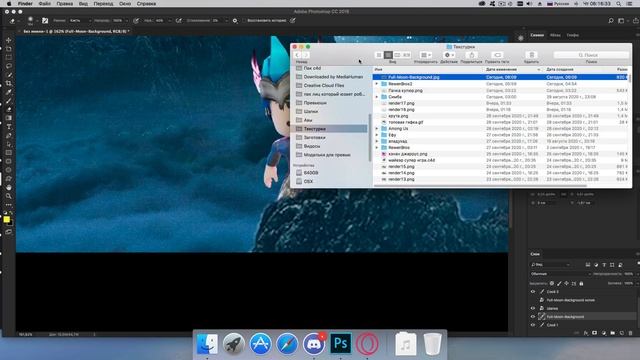This screenshot has width=640, height=360.
Task: Hide the Слой 1 layer
Action: point(533,325)
